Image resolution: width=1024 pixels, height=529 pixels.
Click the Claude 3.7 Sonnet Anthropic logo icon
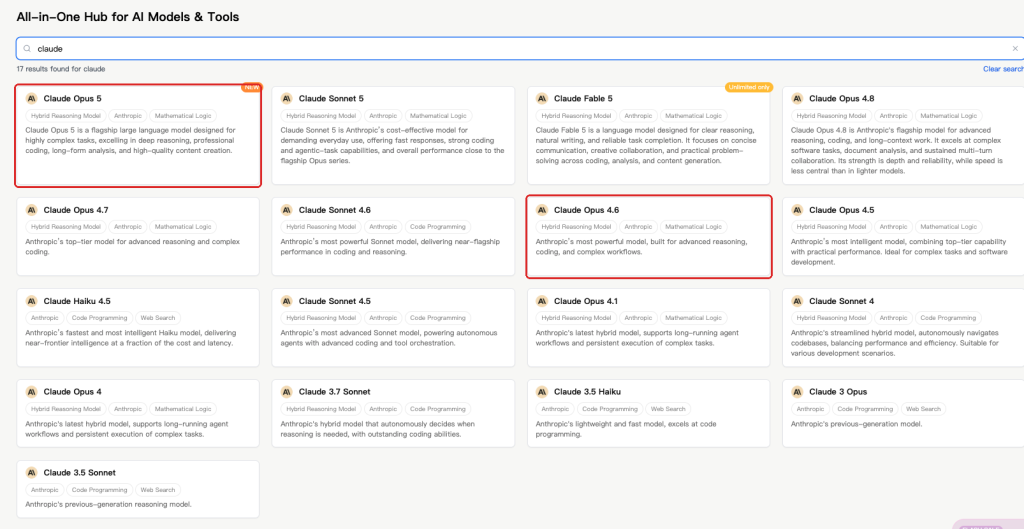[x=287, y=392]
